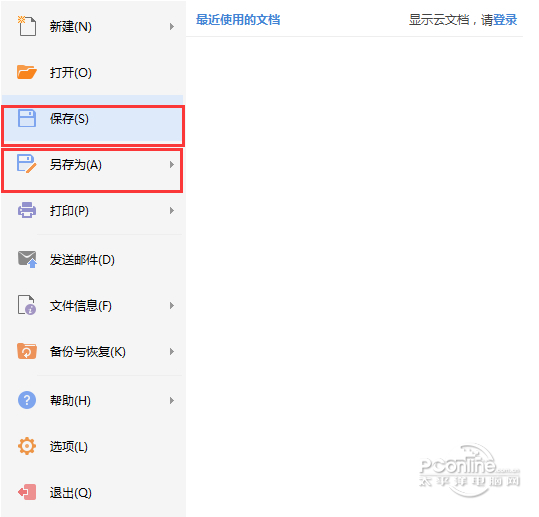Click the orange Open folder icon
The image size is (539, 517).
(27, 72)
